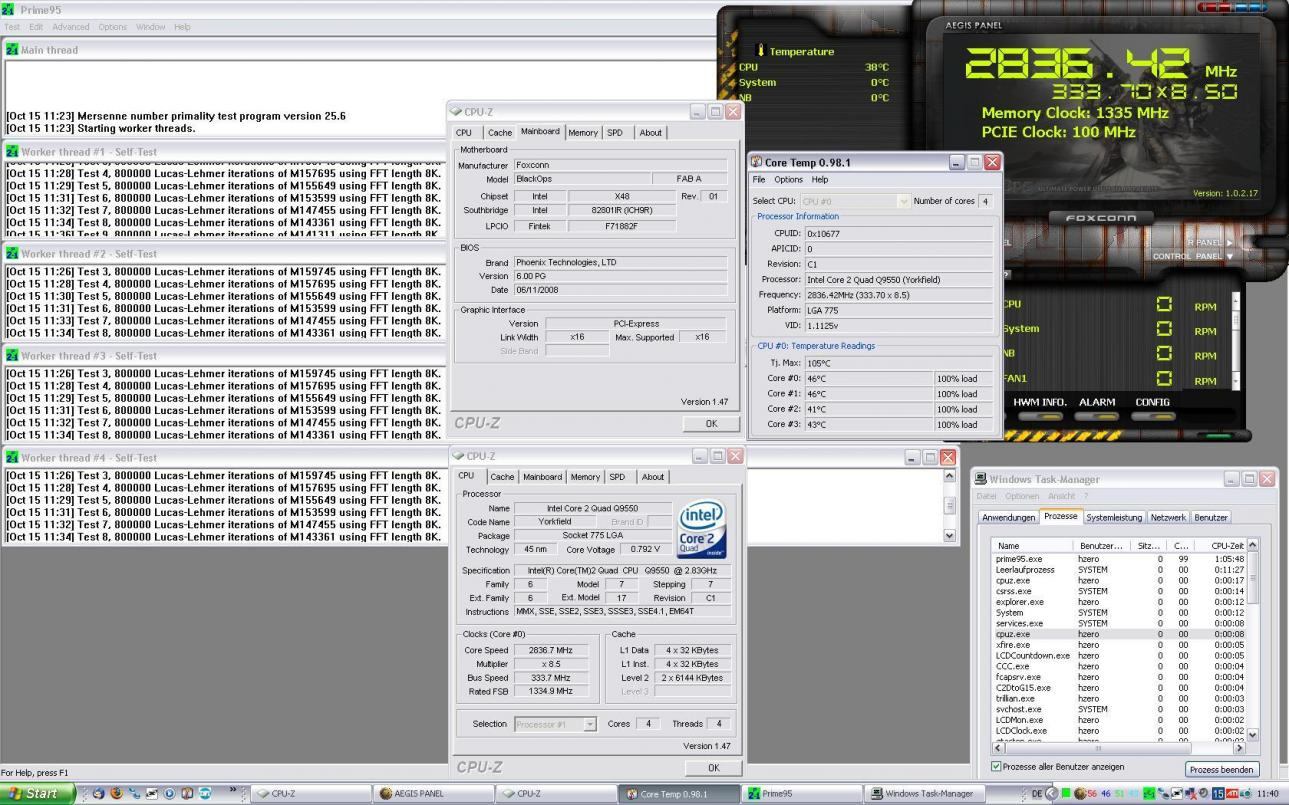Select Mainboard tab in lower CPU-Z window
The height and width of the screenshot is (805, 1289).
543,477
